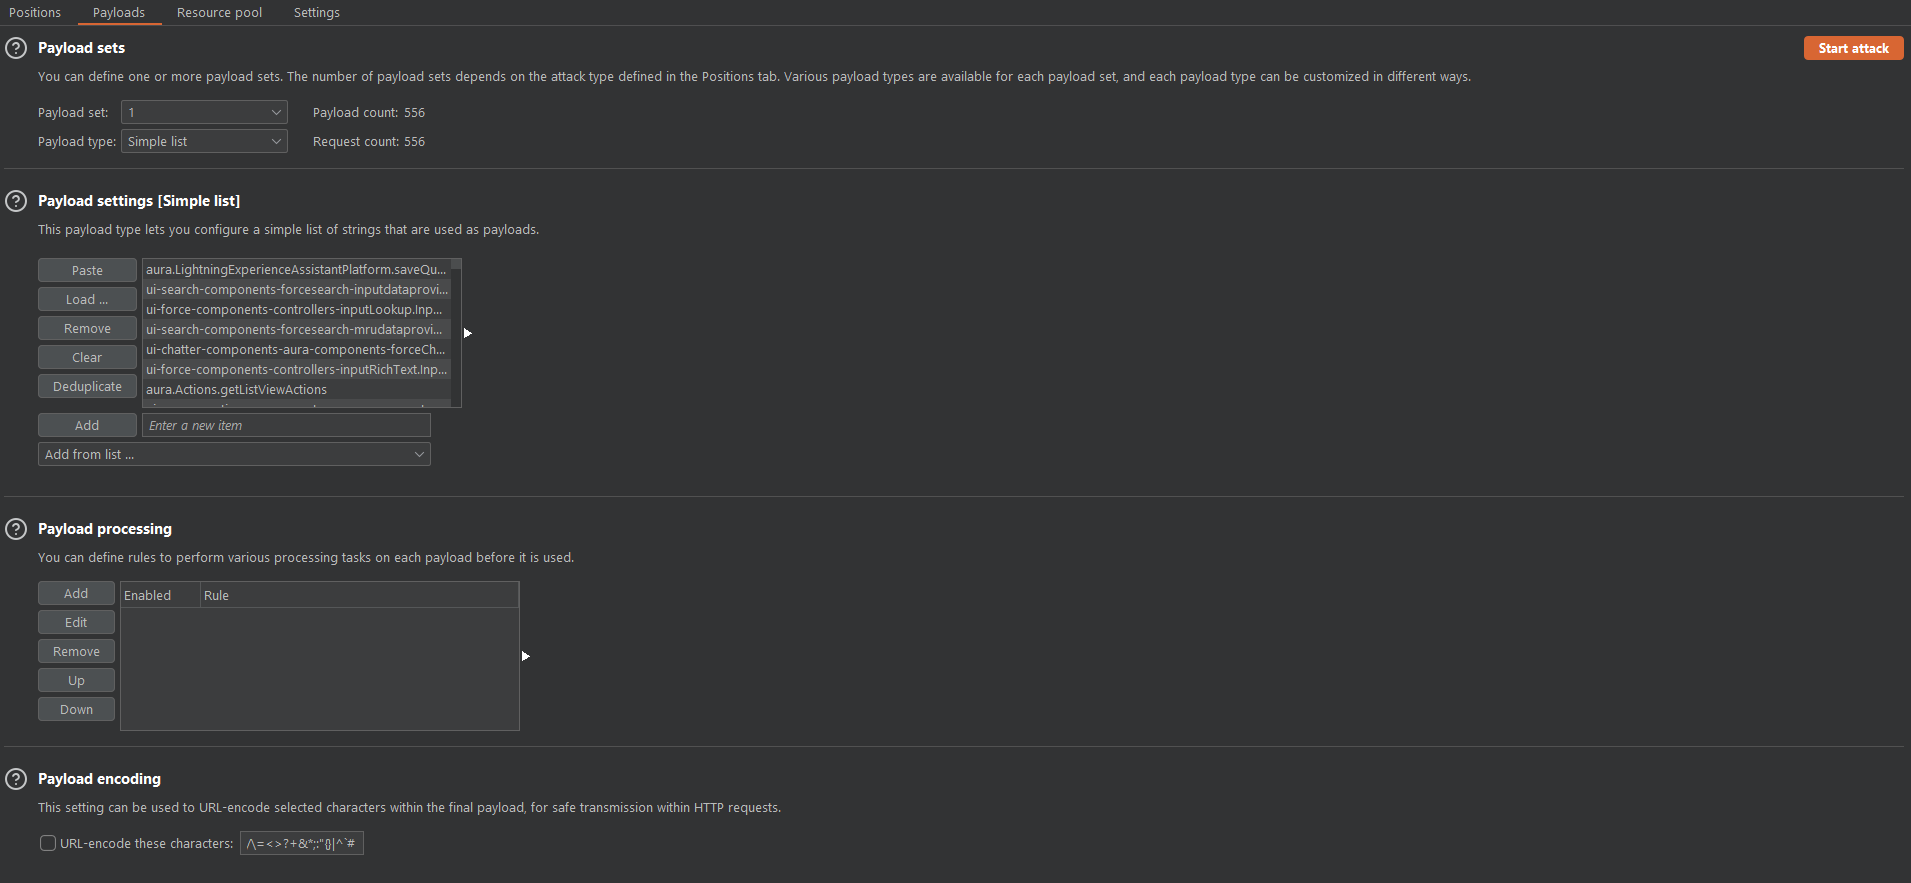Screen dimensions: 1911x883
Task: Open help for Payload settings section
Action: pos(16,201)
